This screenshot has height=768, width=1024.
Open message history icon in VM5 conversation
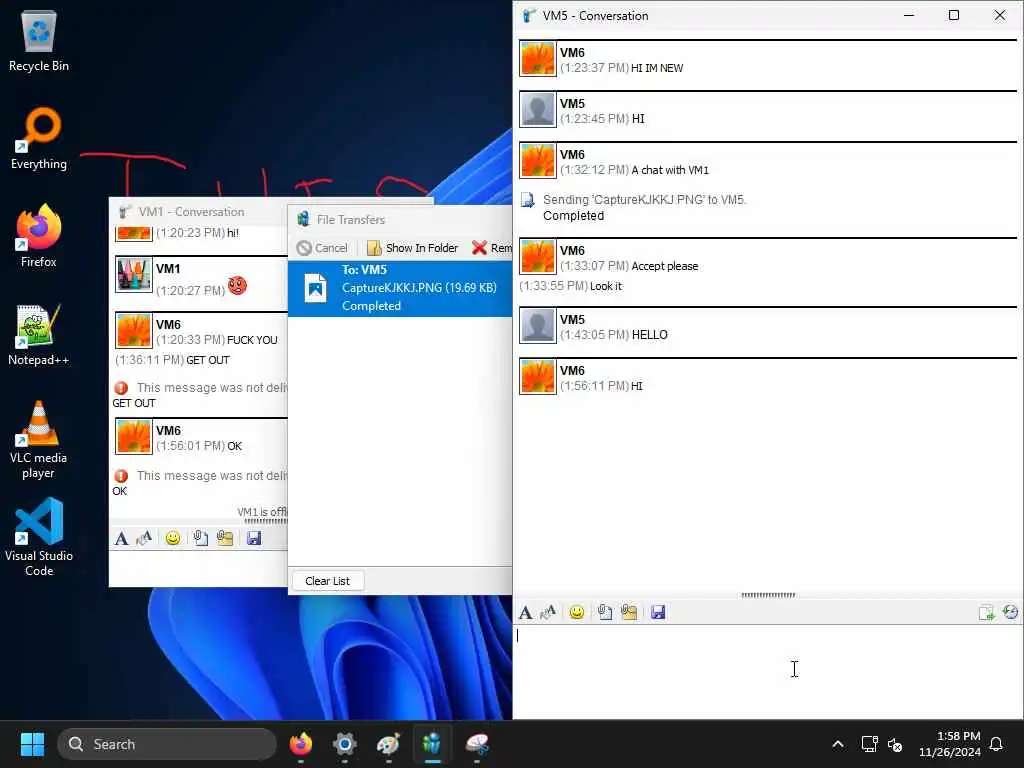[x=1010, y=613]
